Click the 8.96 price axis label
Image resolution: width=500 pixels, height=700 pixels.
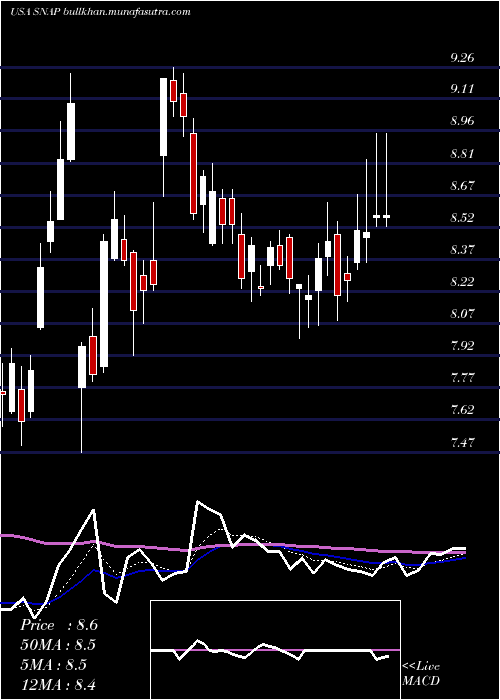coord(462,121)
